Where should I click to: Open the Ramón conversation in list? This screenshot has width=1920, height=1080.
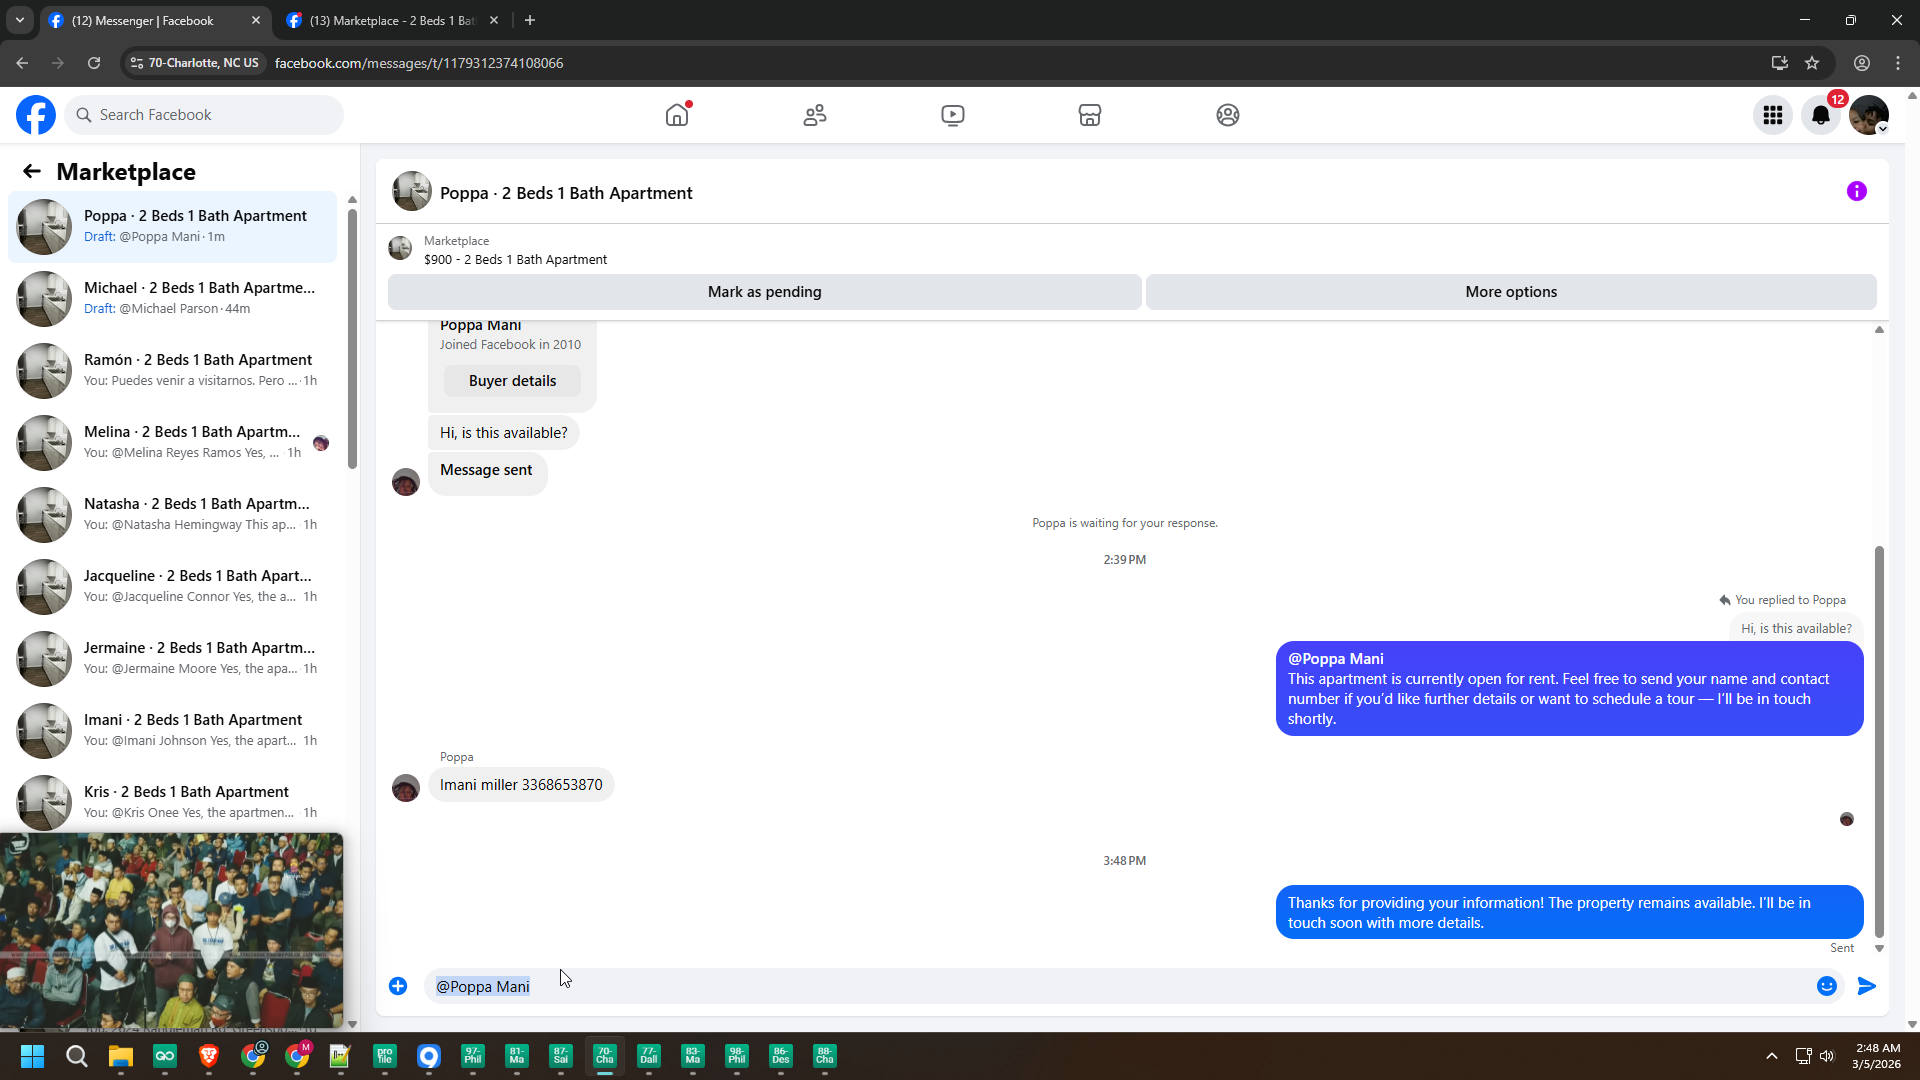[x=172, y=371]
